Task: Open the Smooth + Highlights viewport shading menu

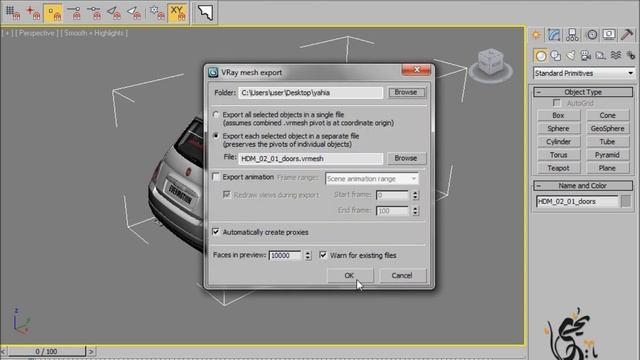Action: pos(94,33)
